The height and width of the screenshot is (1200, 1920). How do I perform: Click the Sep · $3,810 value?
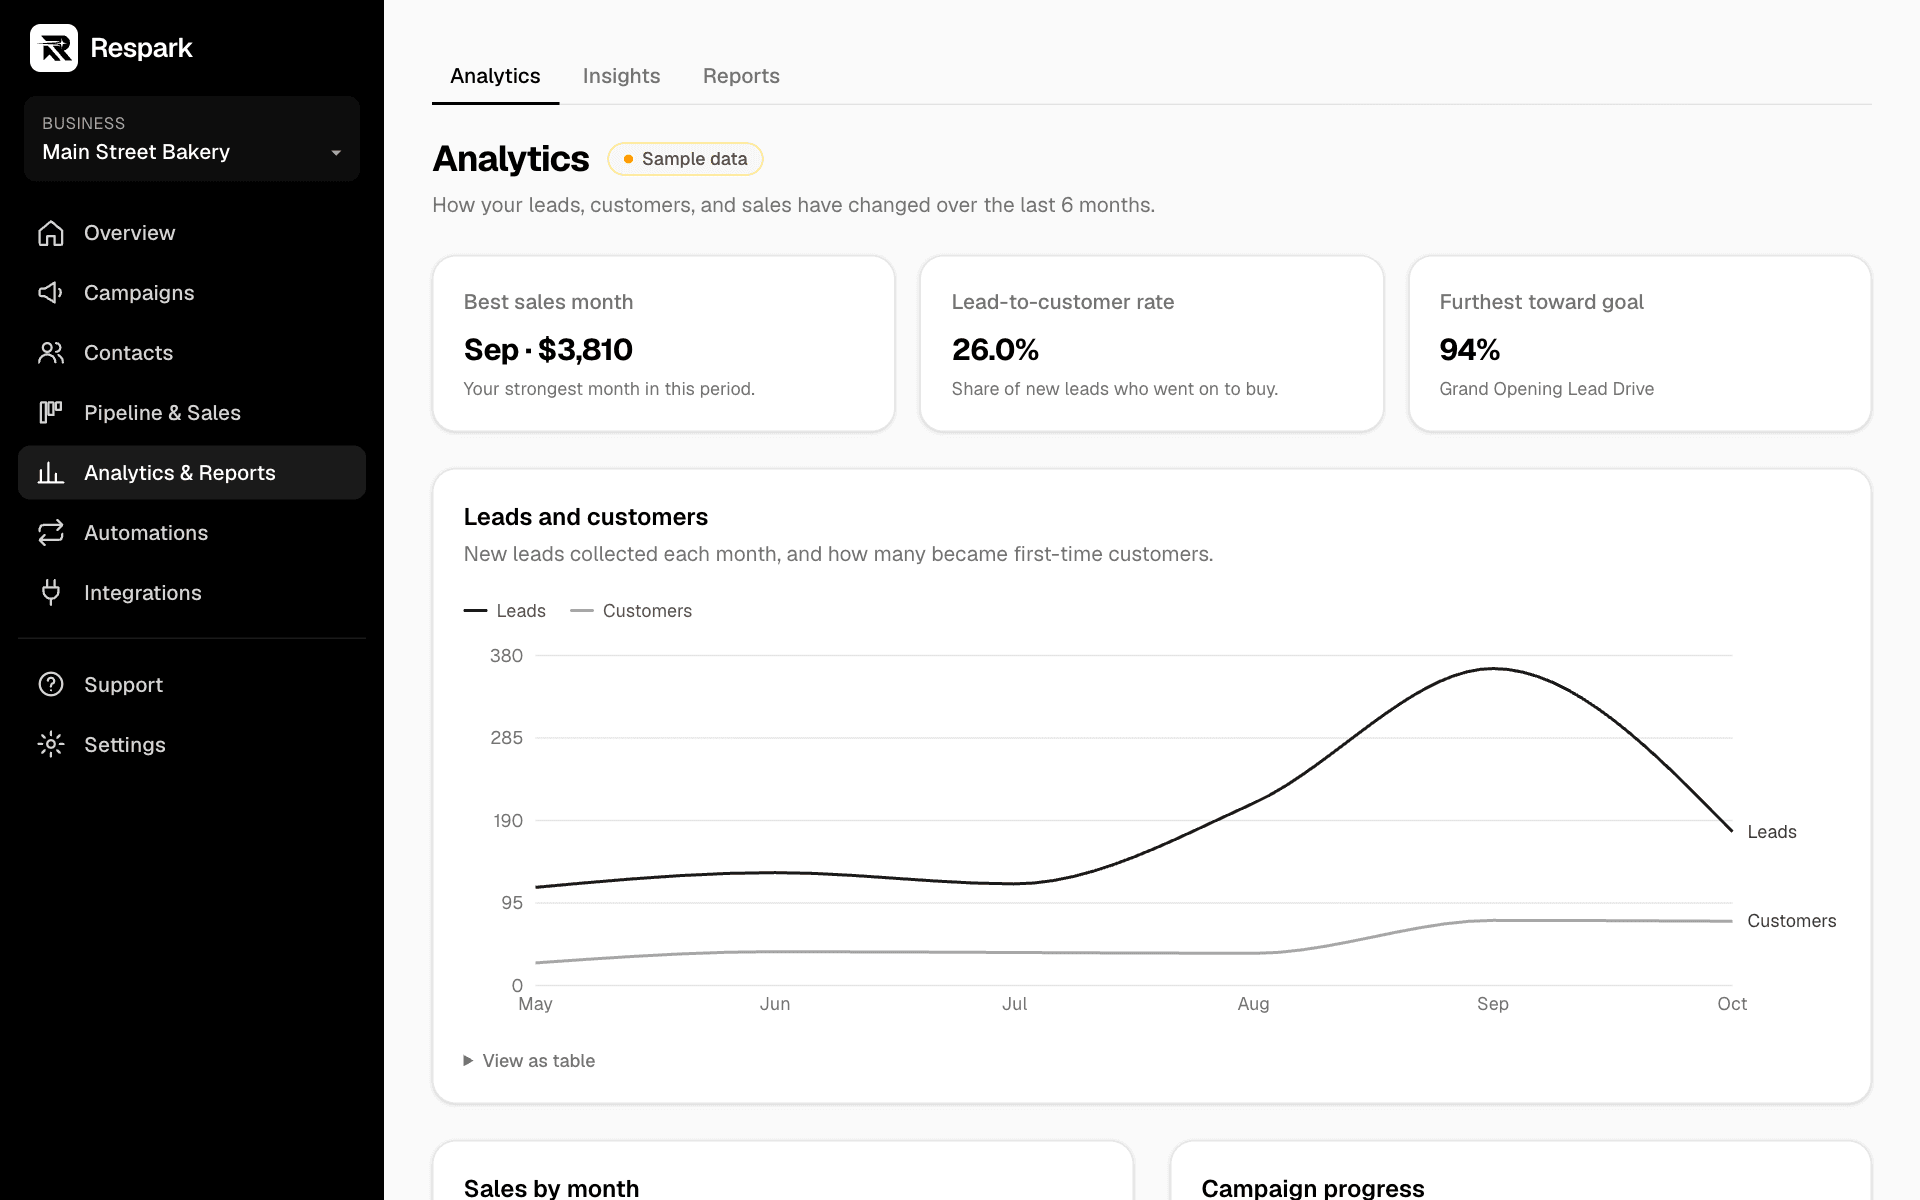click(548, 350)
